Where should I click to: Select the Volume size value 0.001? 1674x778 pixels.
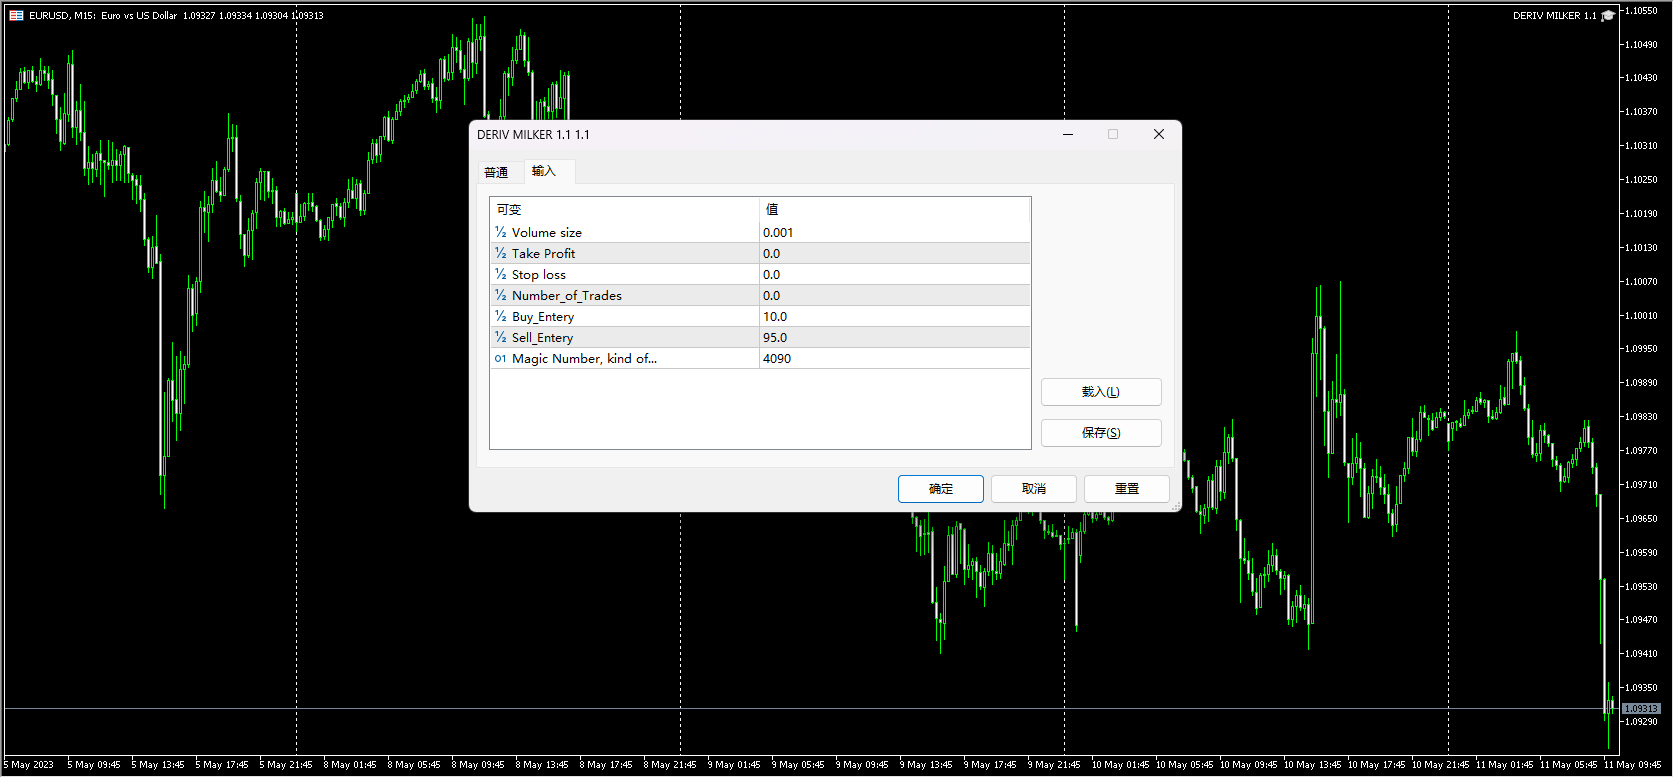click(x=895, y=232)
